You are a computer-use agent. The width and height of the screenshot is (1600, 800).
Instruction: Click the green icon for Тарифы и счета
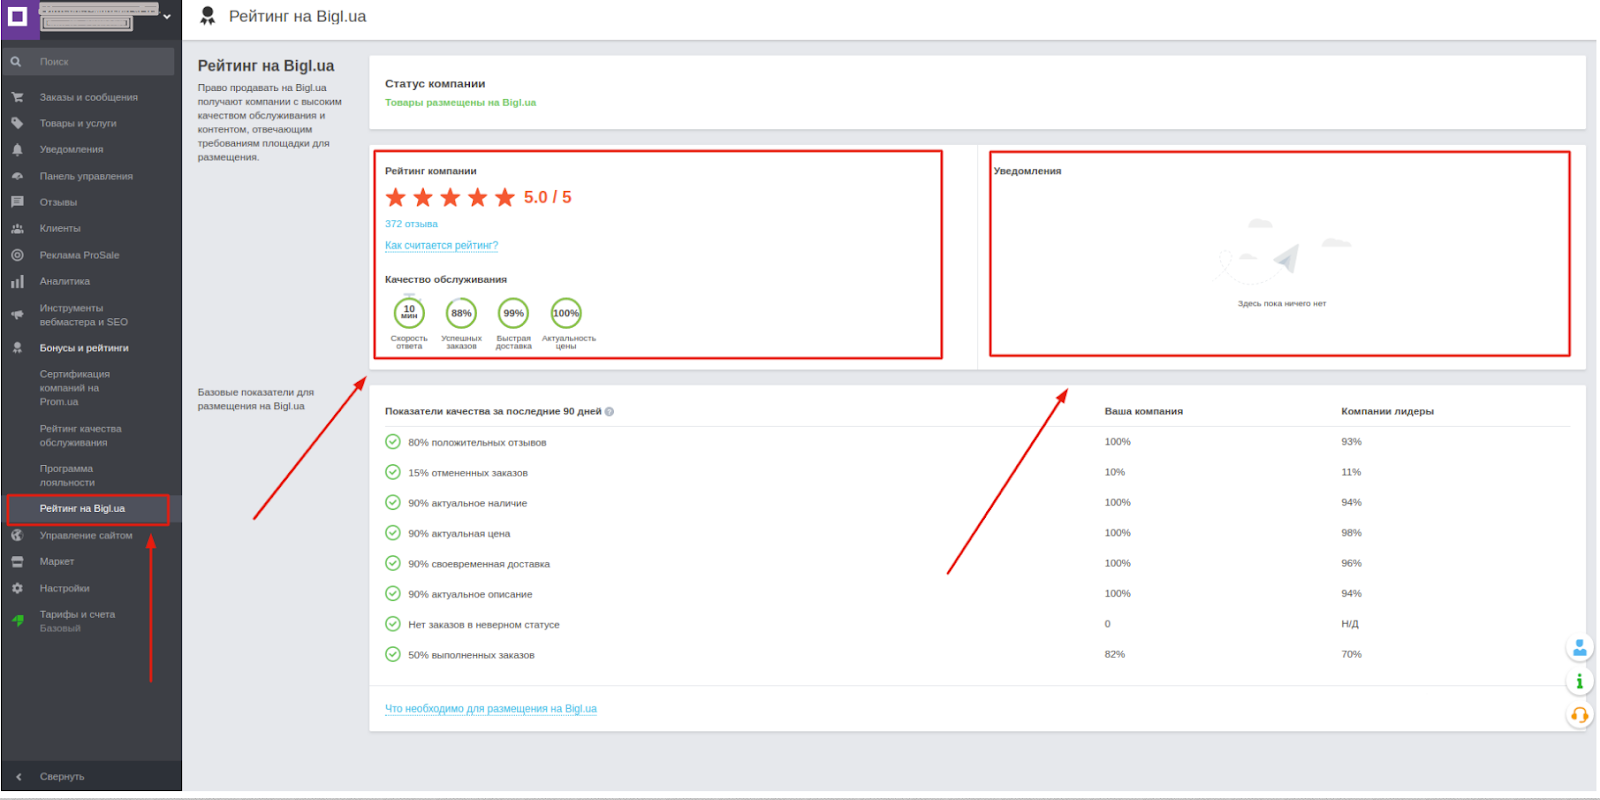tap(17, 620)
